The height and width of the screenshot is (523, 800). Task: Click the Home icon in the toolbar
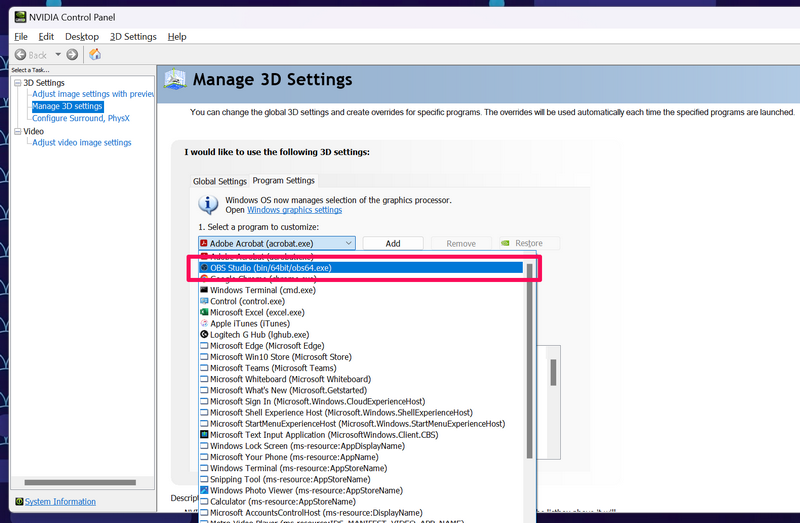point(95,55)
